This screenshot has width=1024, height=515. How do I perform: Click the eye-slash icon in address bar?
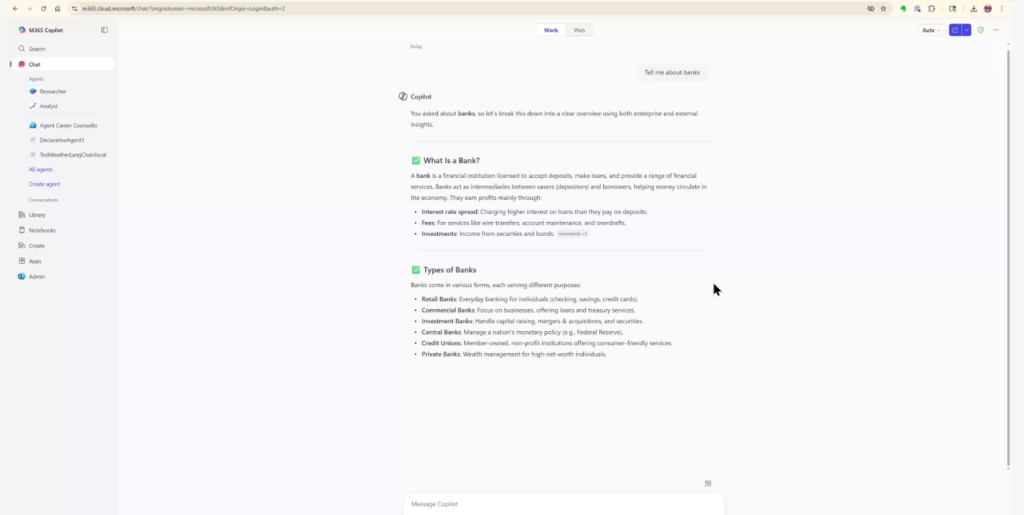(871, 8)
